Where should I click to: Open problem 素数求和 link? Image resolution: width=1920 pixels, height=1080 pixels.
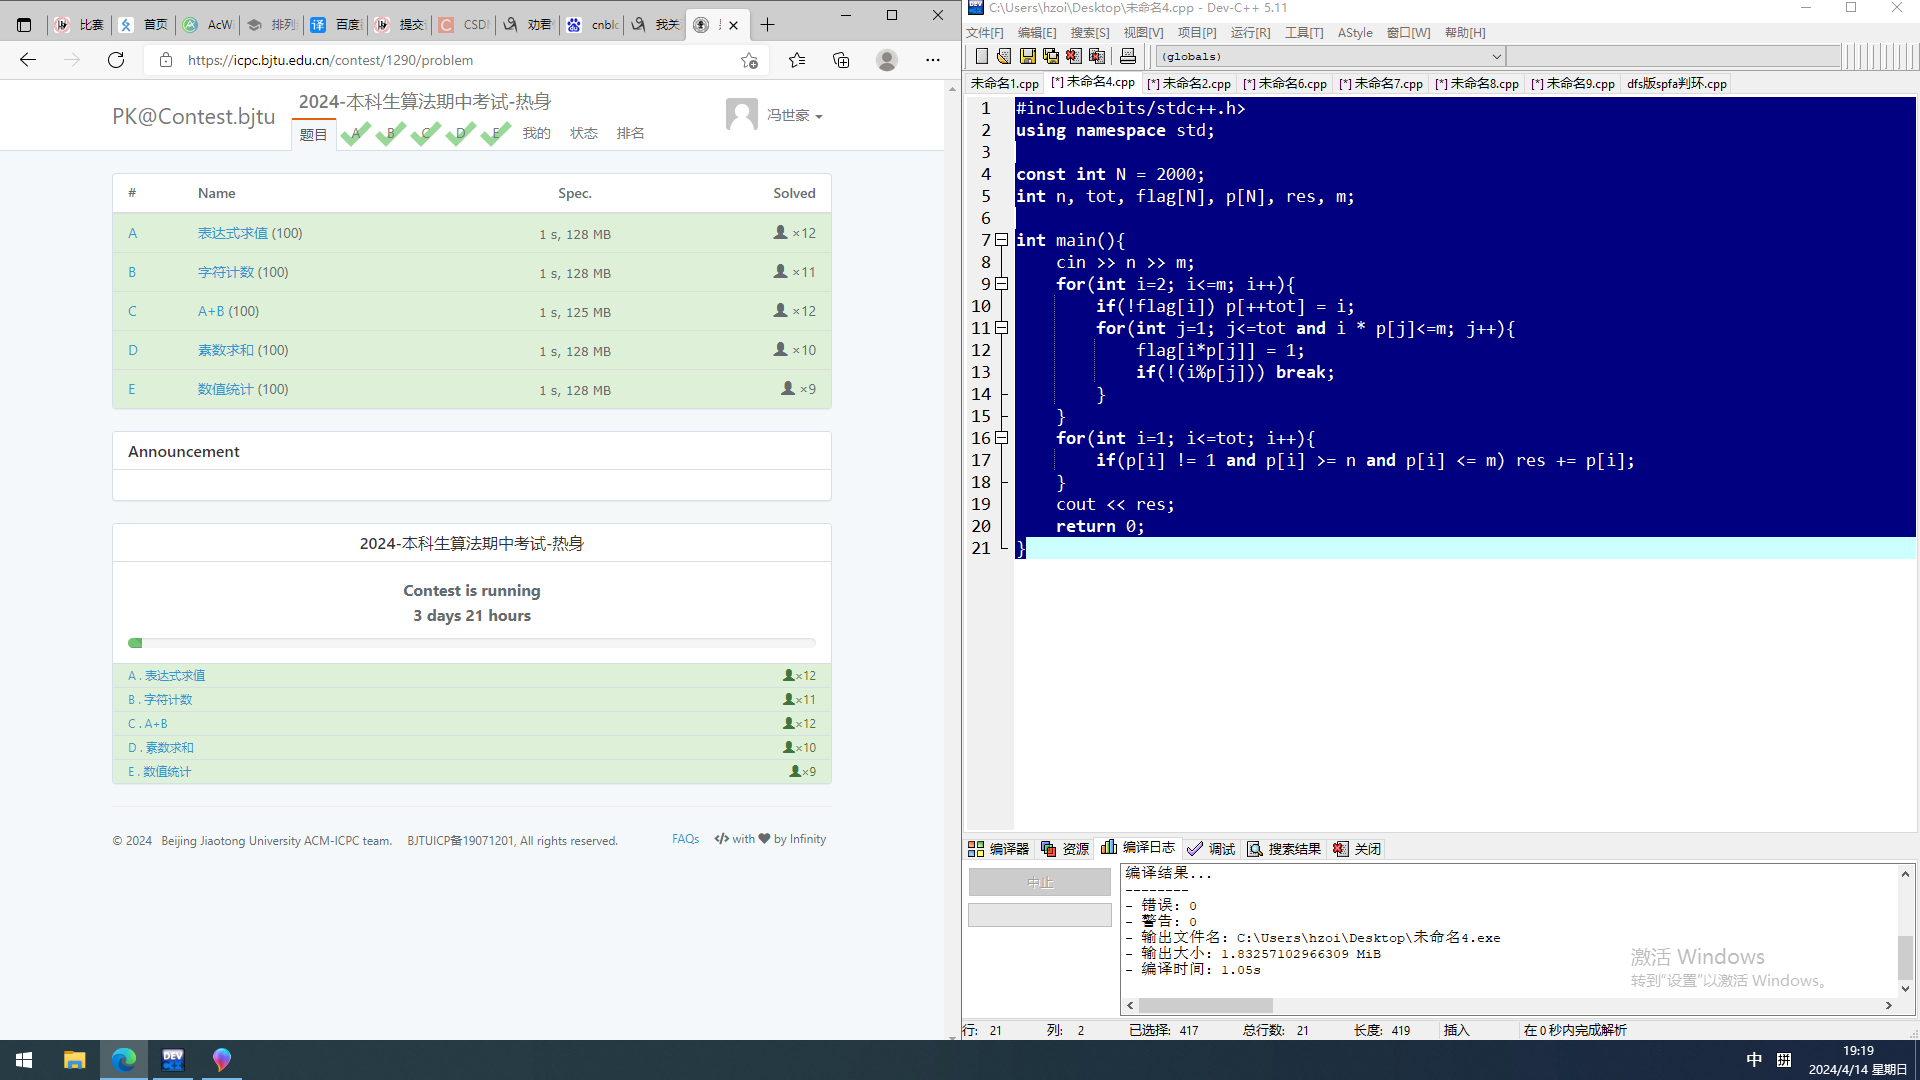225,350
